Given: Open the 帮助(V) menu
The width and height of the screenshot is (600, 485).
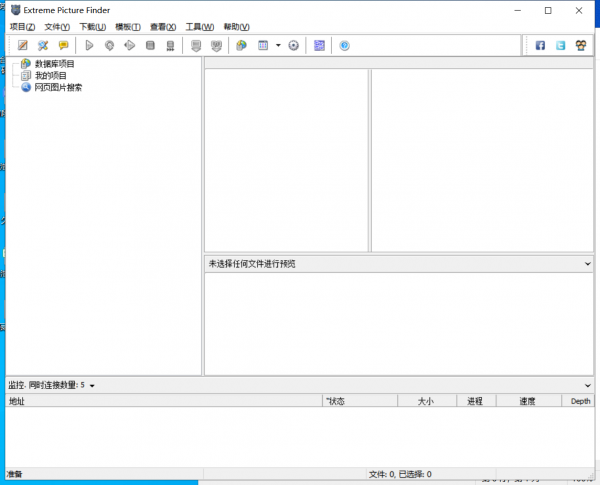Looking at the screenshot, I should 236,27.
